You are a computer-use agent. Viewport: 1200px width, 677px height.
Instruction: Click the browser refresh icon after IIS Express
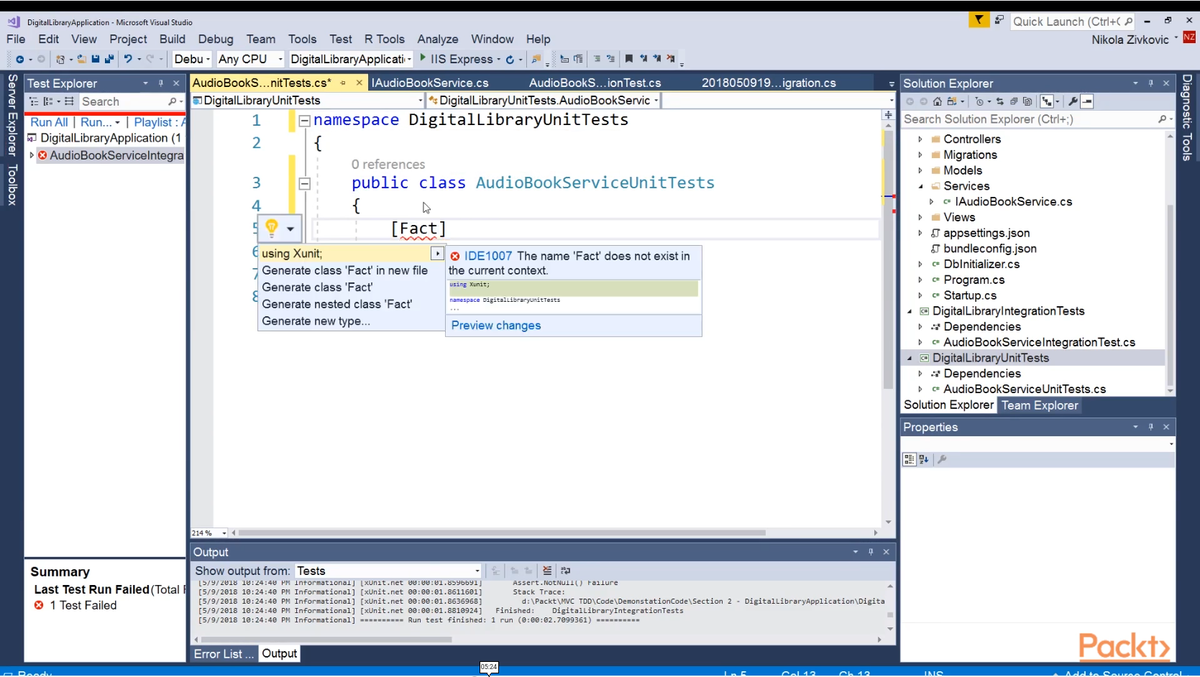point(510,59)
